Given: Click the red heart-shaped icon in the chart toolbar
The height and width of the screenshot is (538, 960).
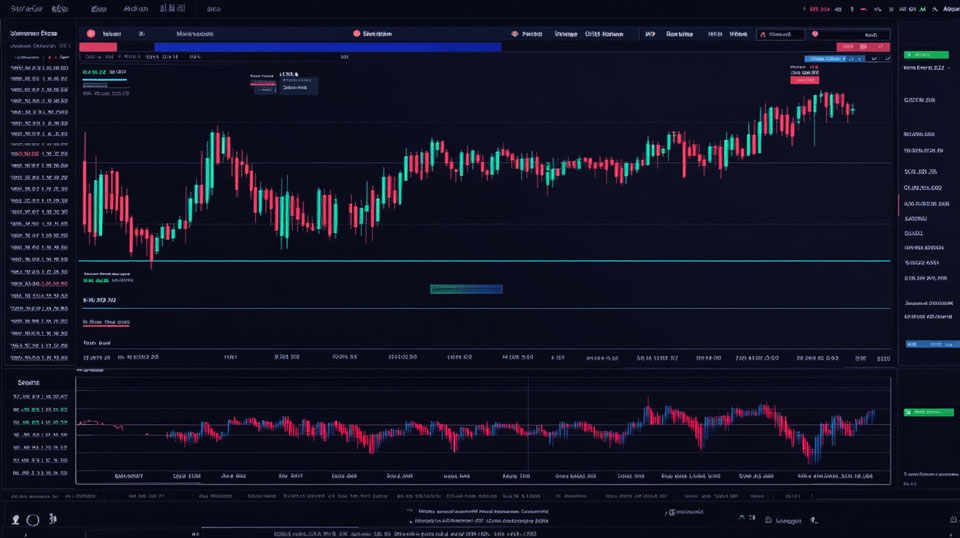Looking at the screenshot, I should (x=514, y=34).
